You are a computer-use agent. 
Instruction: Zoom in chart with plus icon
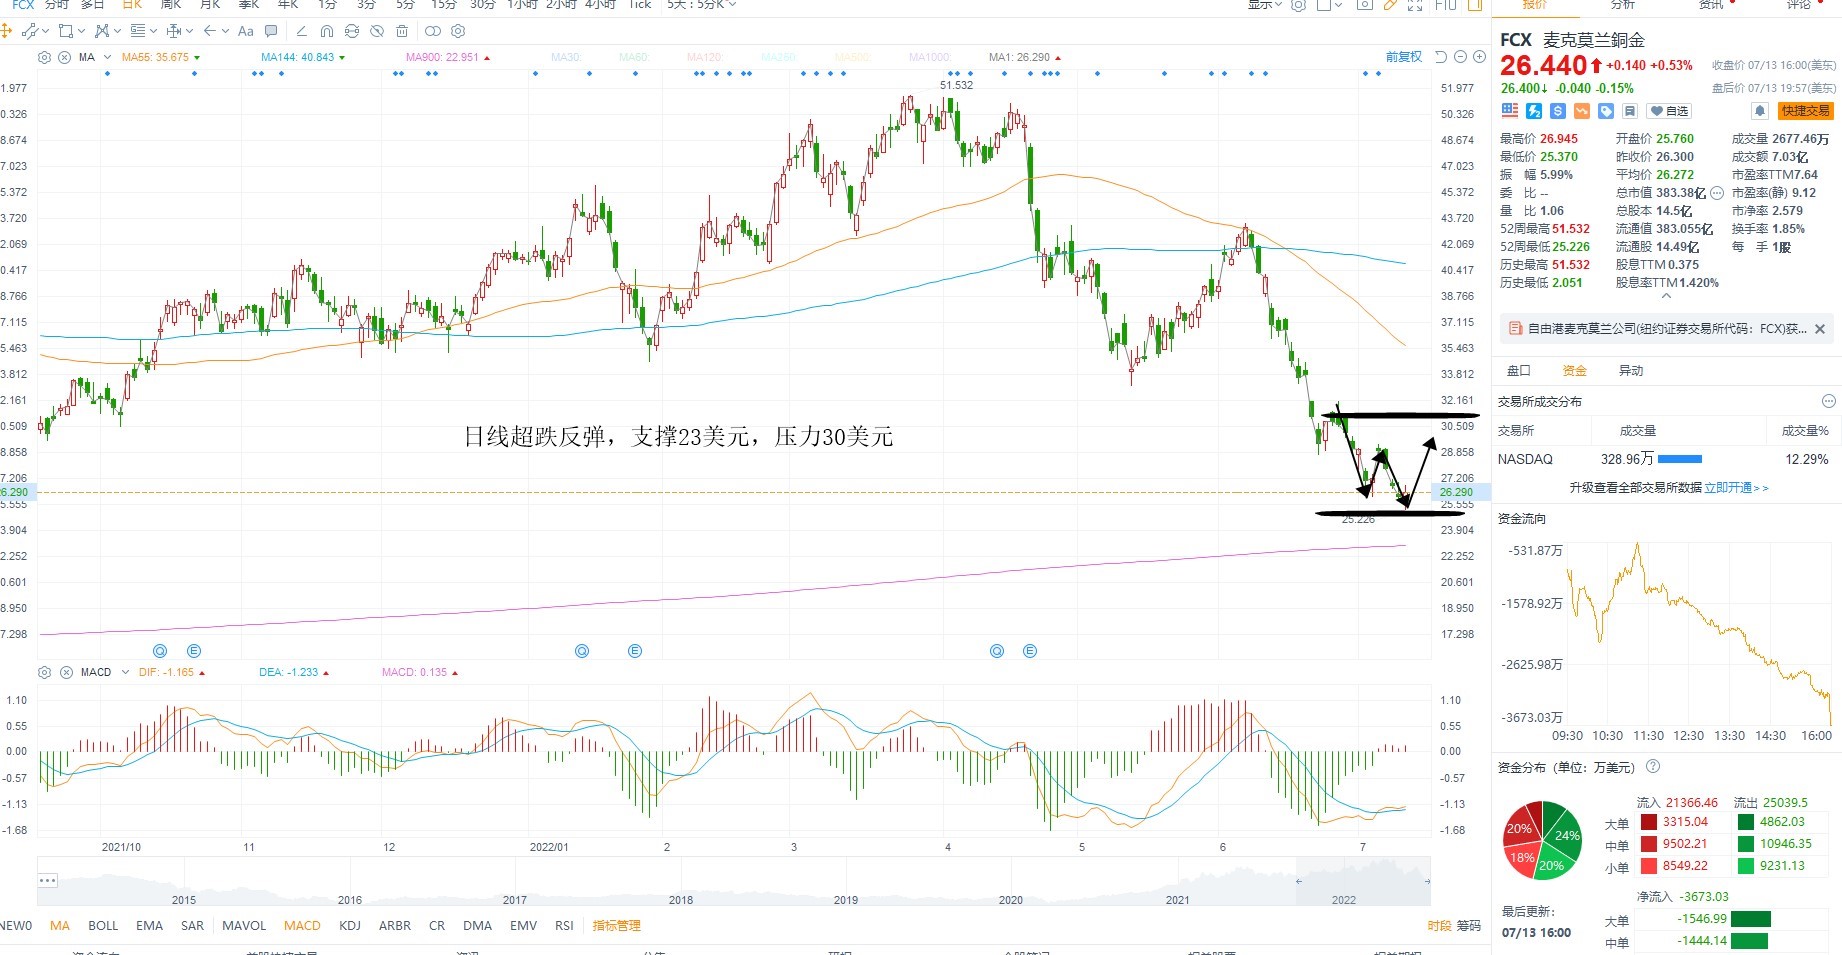(1480, 57)
